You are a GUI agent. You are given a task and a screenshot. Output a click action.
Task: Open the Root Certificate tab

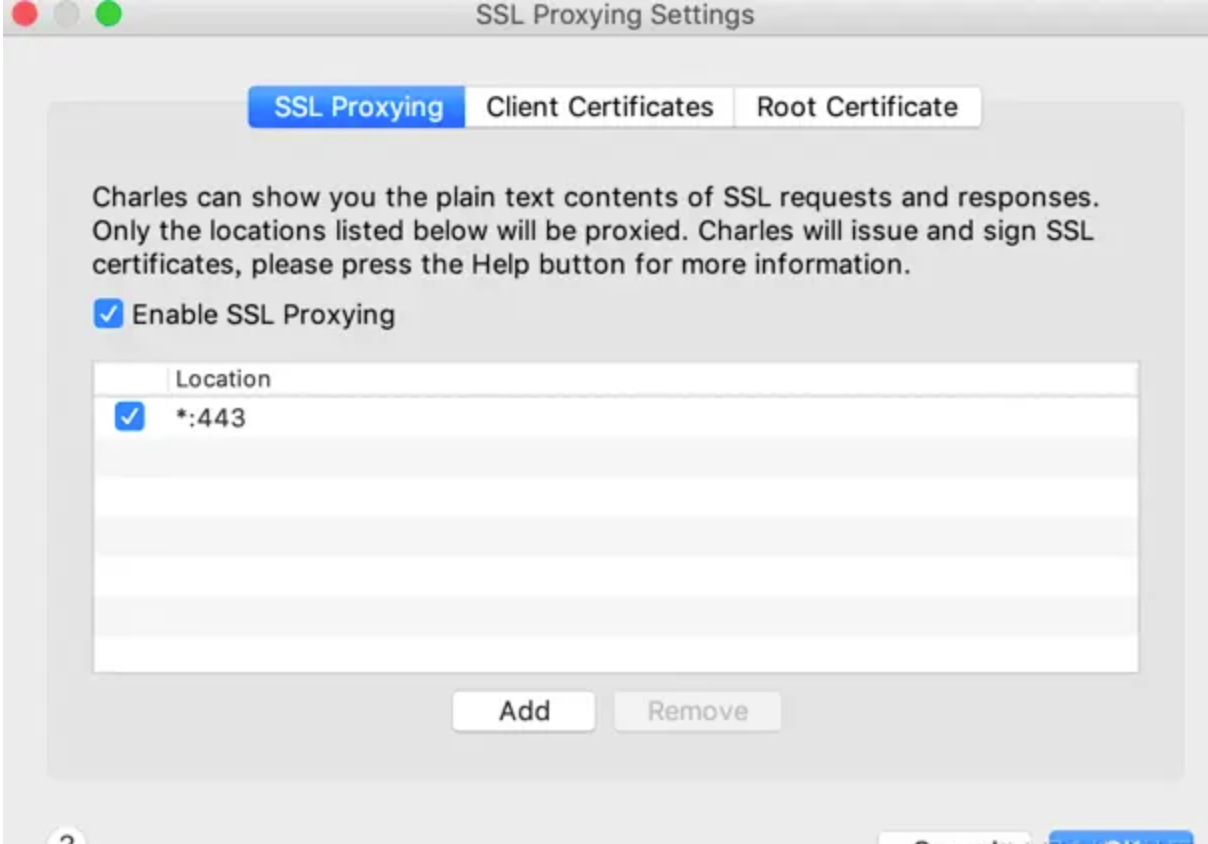point(857,107)
